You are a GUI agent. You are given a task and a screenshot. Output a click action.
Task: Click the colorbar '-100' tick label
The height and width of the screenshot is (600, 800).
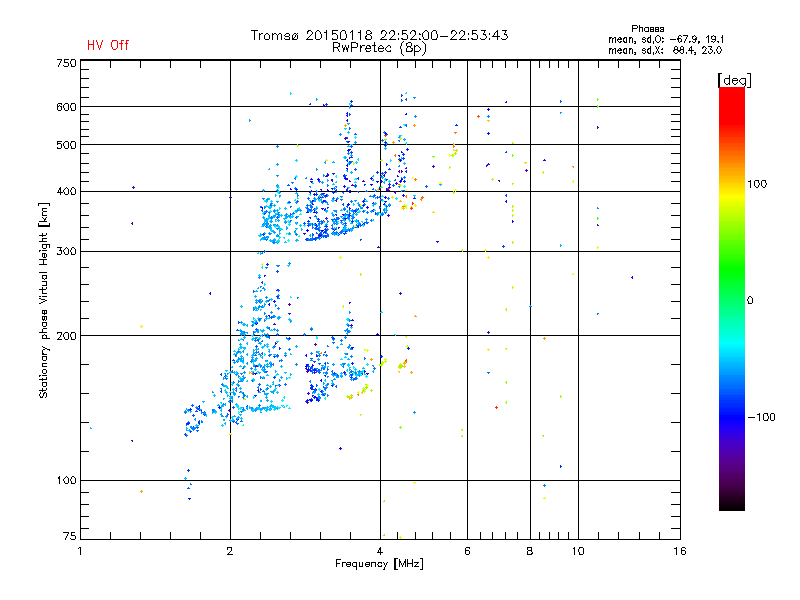[761, 417]
